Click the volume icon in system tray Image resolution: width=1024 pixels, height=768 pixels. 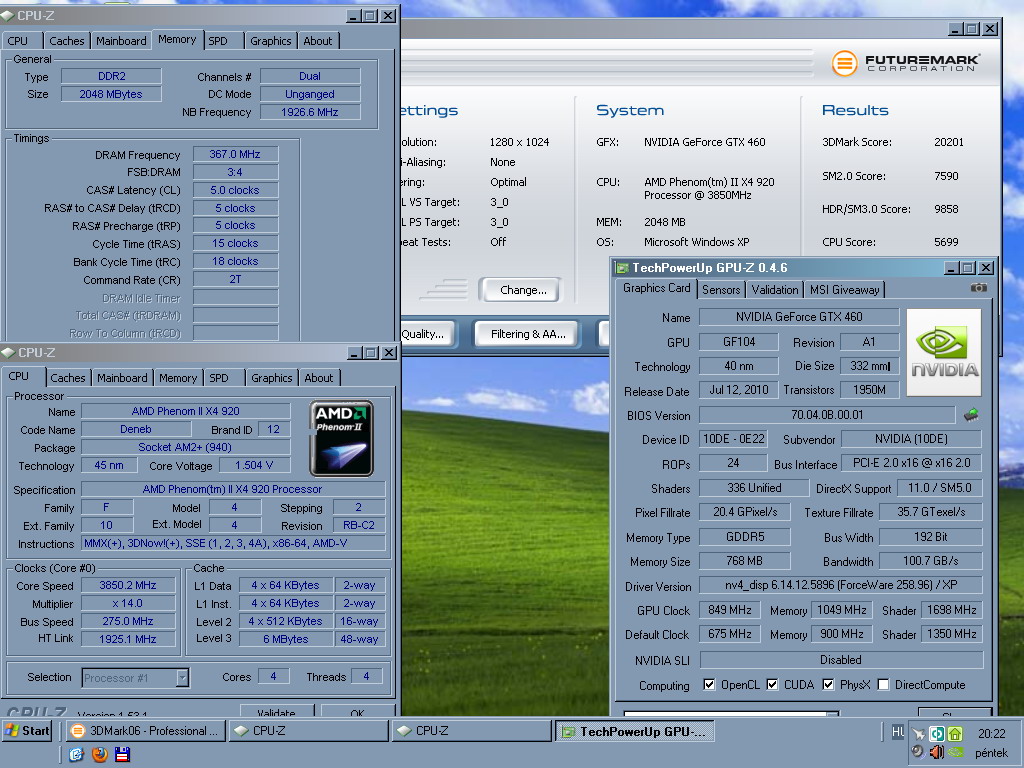[x=936, y=752]
